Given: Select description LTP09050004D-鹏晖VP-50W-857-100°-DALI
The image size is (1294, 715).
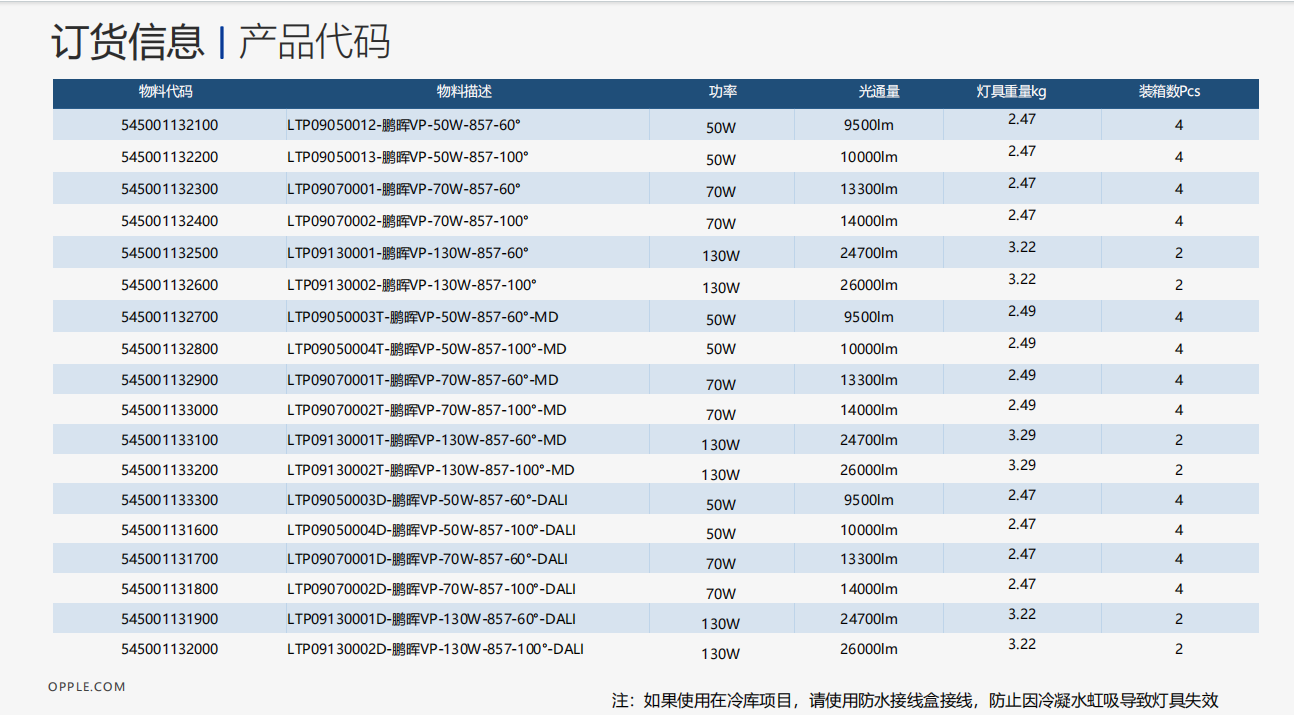Looking at the screenshot, I should pos(431,530).
